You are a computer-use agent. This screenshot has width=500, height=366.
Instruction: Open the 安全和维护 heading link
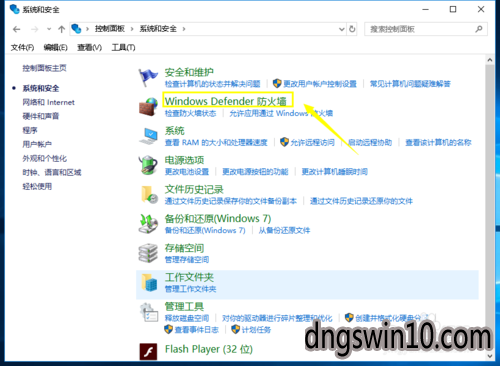coord(189,72)
